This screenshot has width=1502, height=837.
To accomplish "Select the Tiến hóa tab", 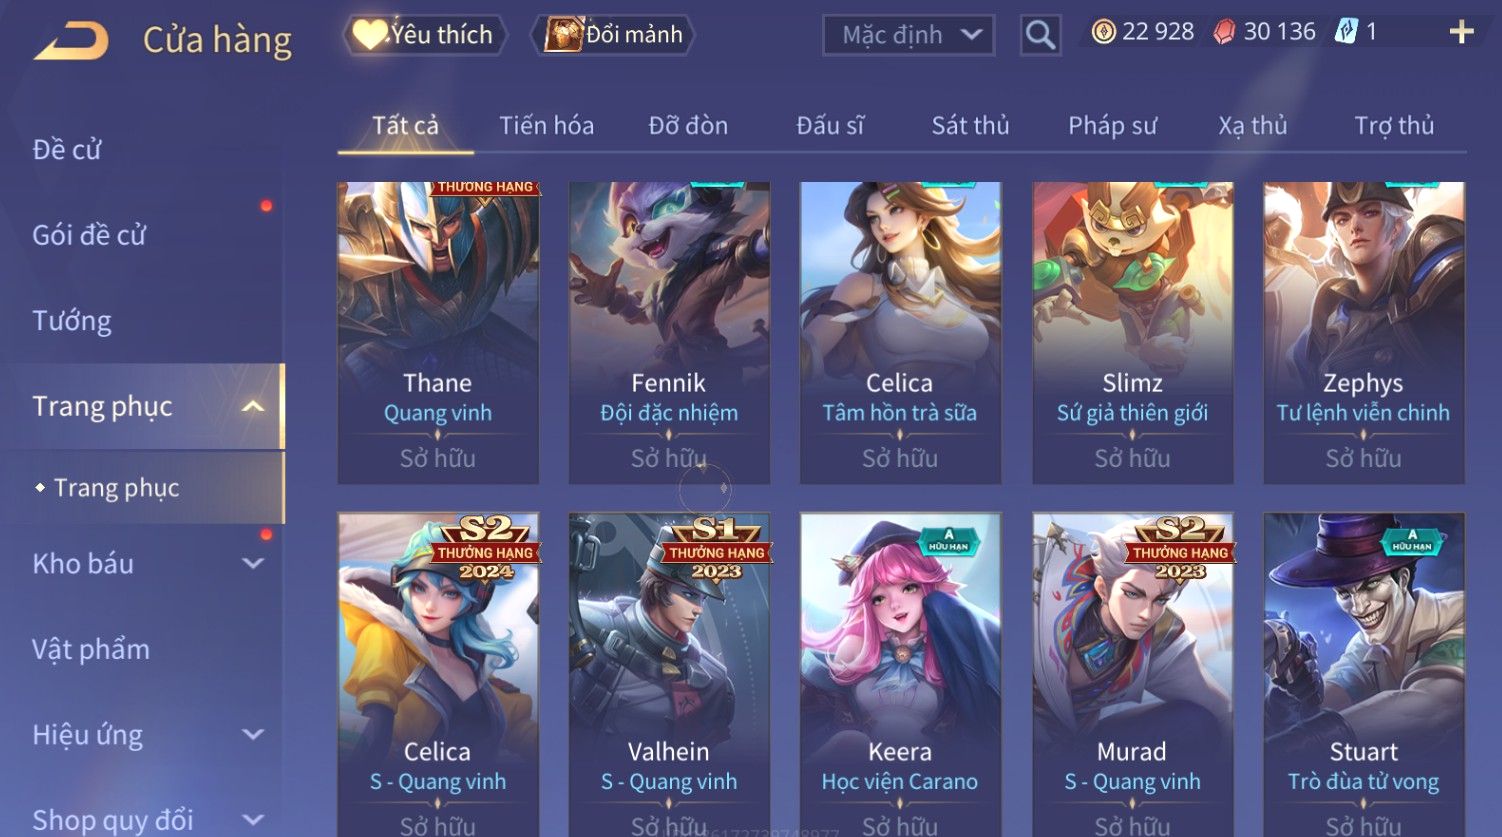I will (x=546, y=126).
